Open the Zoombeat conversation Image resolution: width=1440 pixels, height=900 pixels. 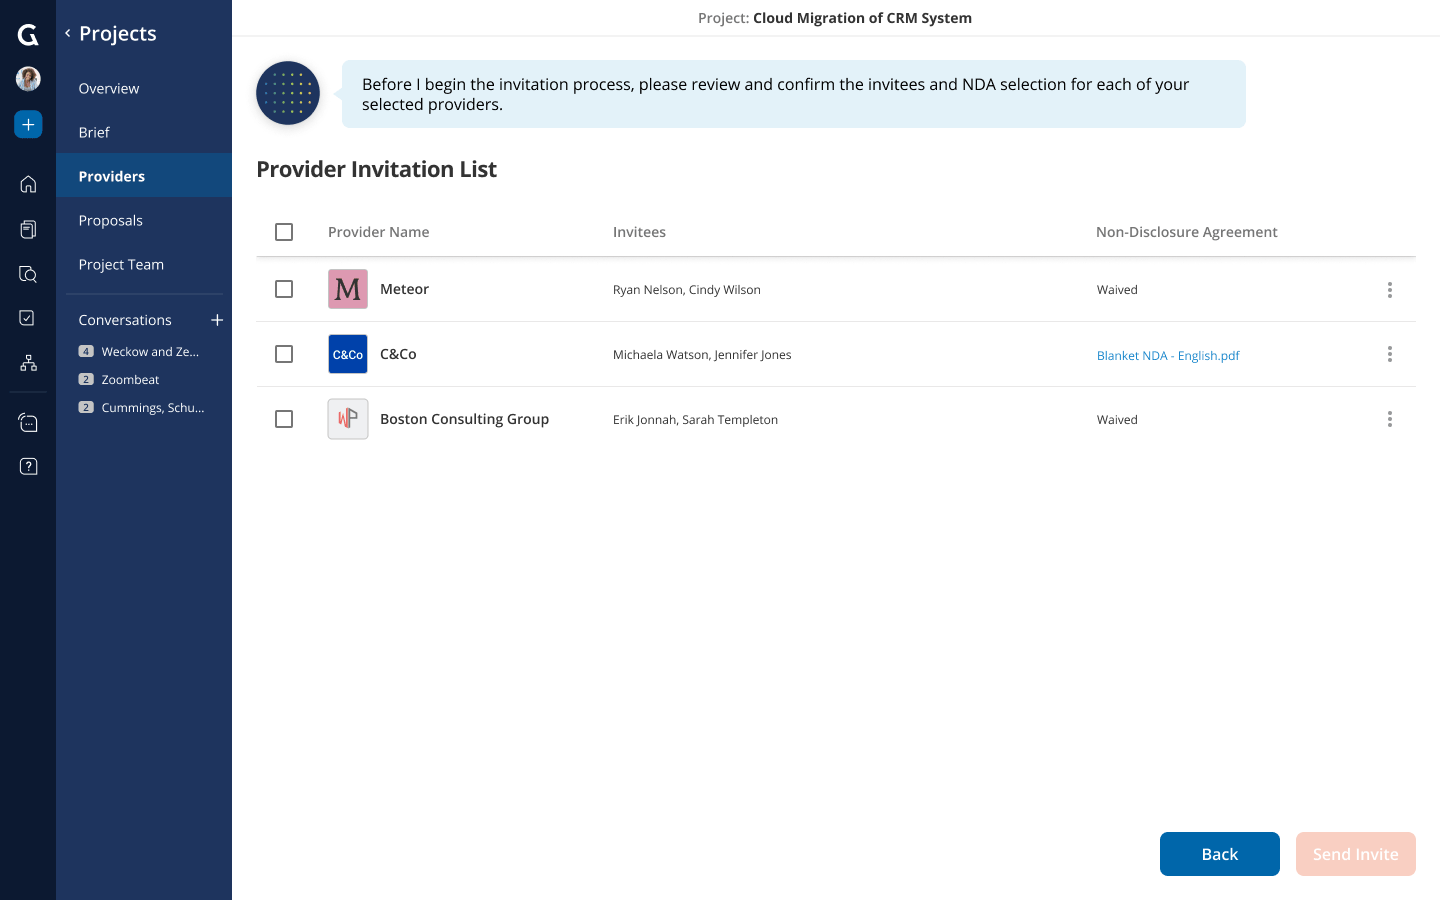click(130, 380)
